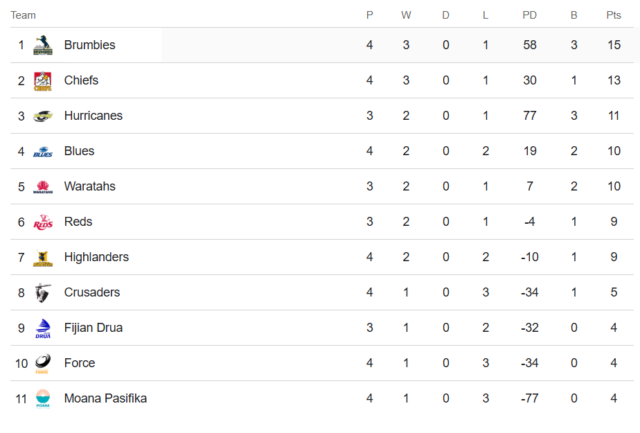The image size is (640, 433).
Task: Open the Chiefs team name link
Action: [81, 80]
